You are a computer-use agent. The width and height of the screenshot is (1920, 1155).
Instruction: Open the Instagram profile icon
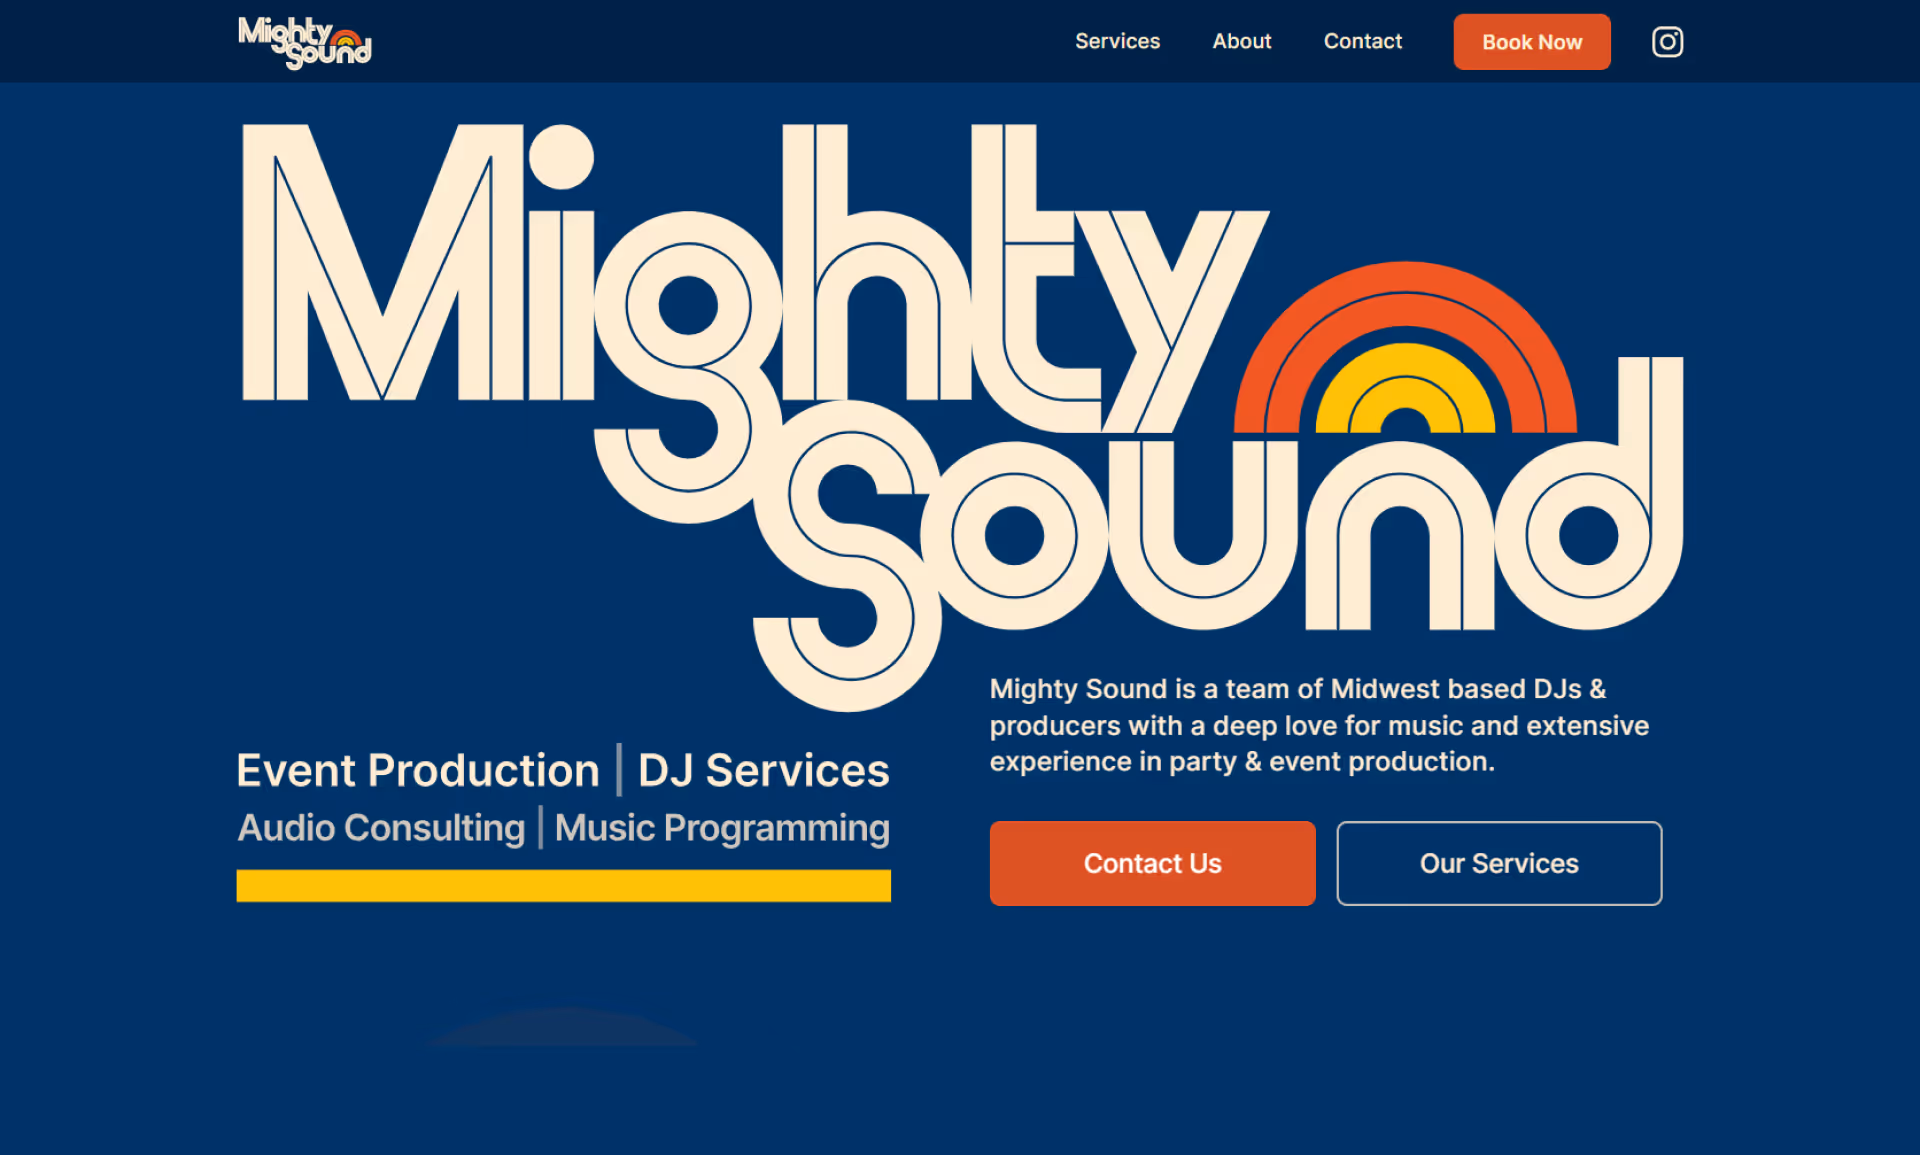[x=1667, y=42]
